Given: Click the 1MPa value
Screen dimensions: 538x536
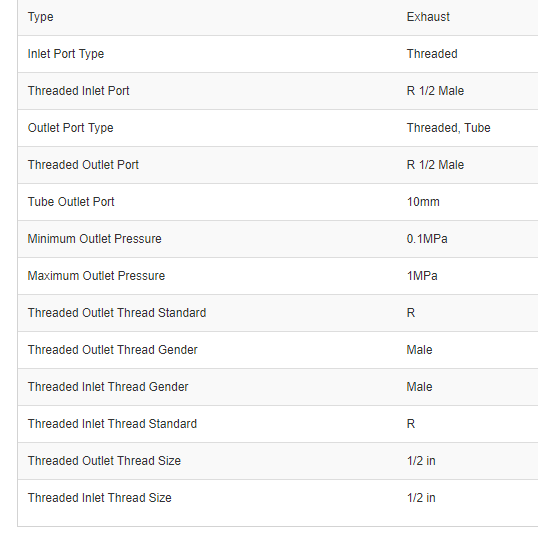Looking at the screenshot, I should point(422,276).
